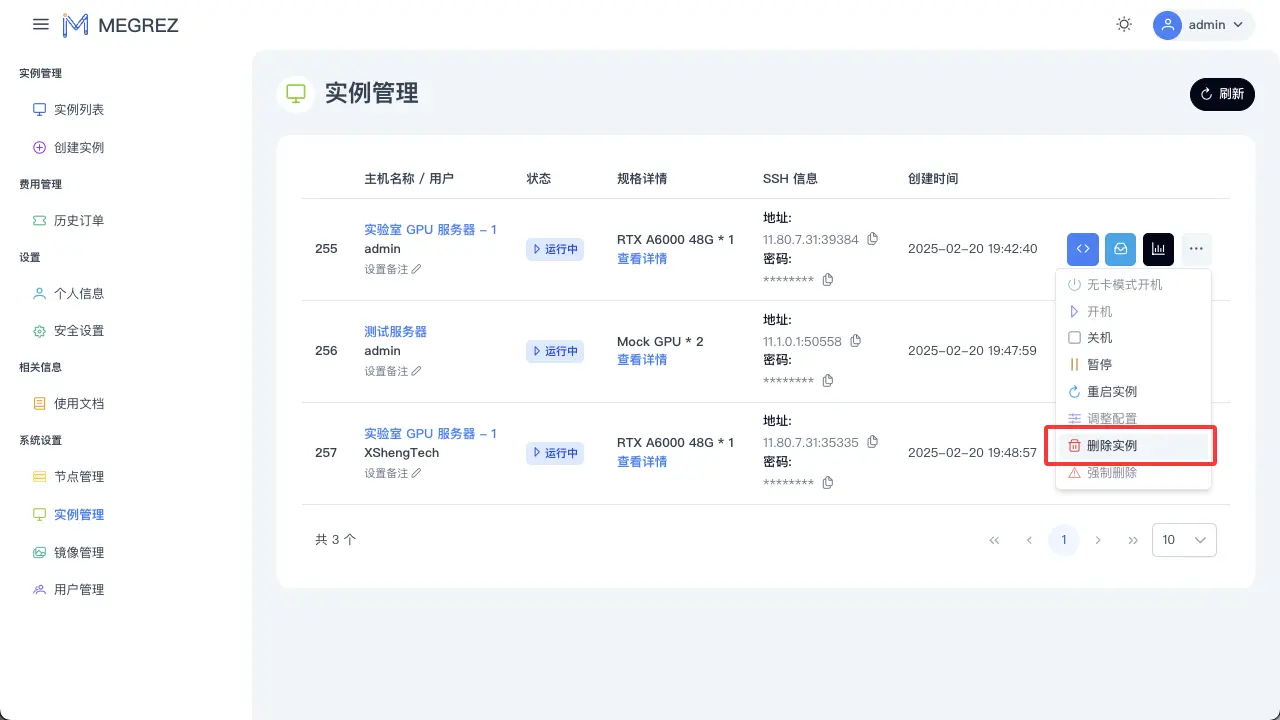This screenshot has height=720, width=1280.
Task: Click the 刷新 refresh button
Action: [1222, 94]
